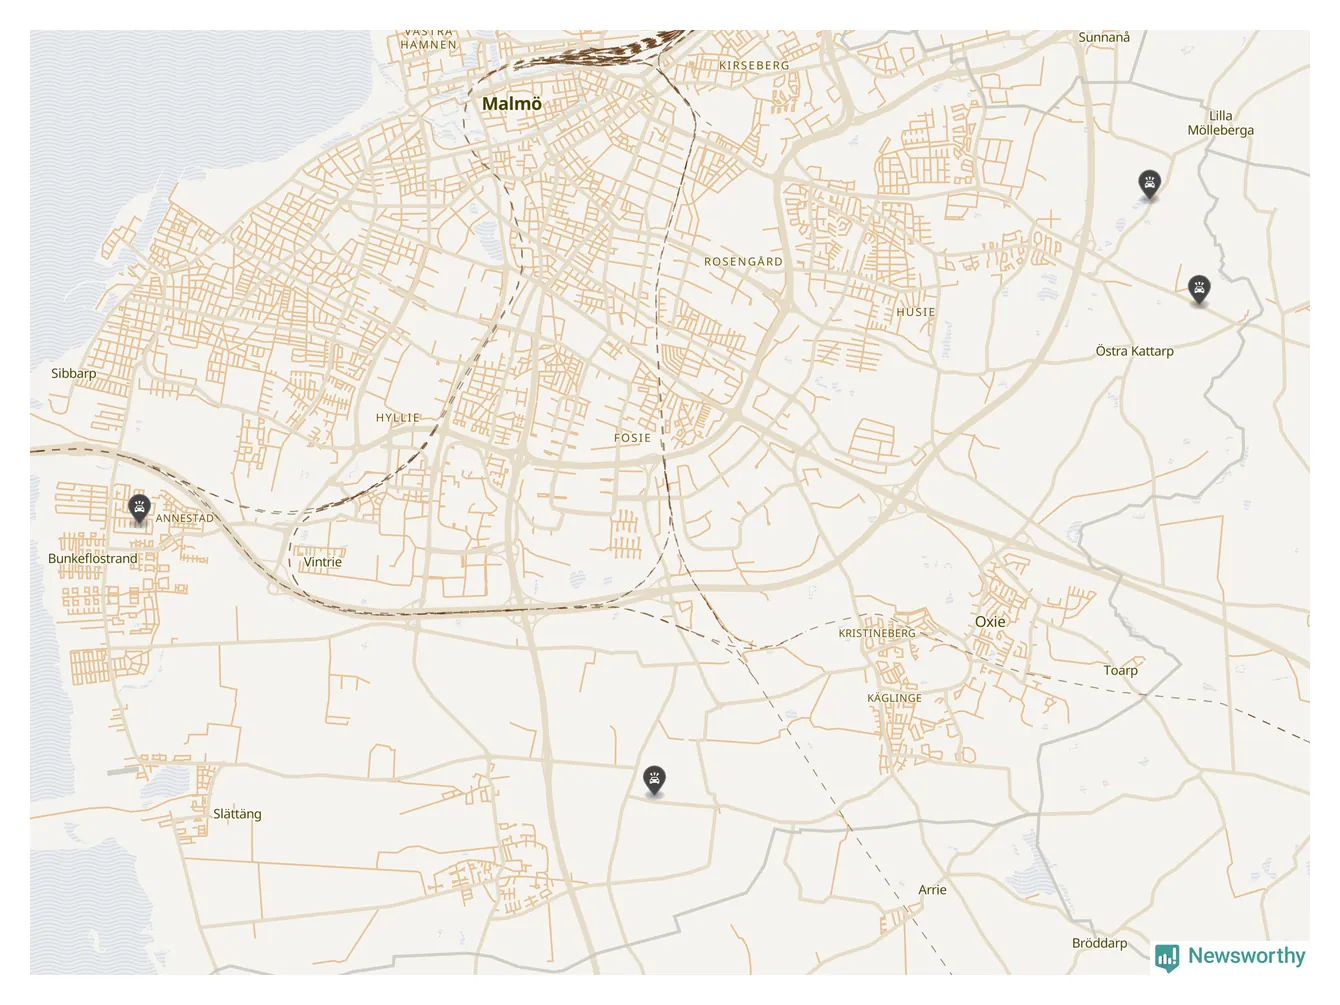Click the Bröddarp label
The image size is (1340, 1005).
coord(1099,944)
